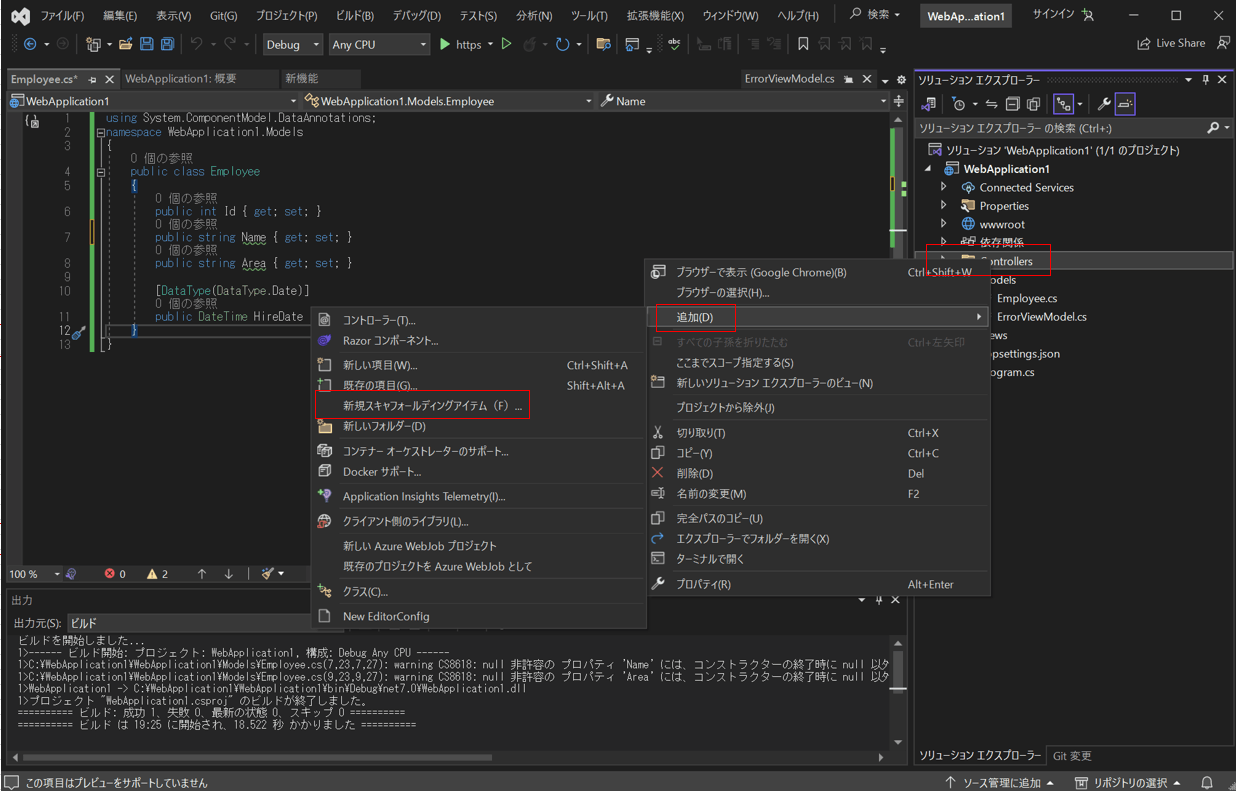
Task: Click the screwdriver quick action icon on line 12
Action: (80, 331)
